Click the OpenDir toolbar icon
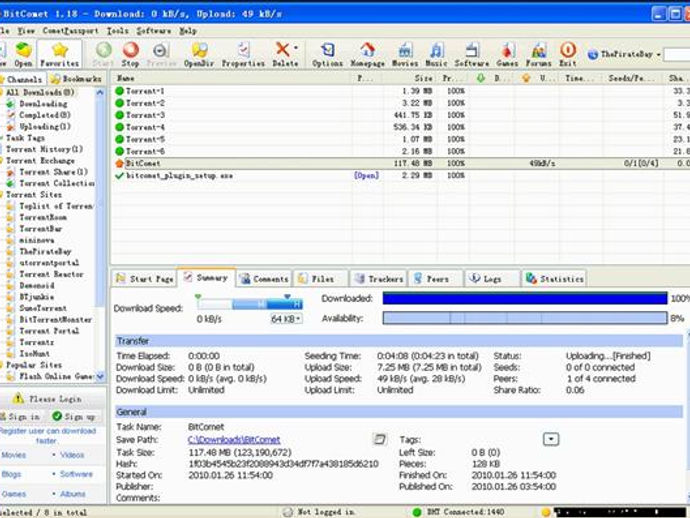 click(x=199, y=55)
